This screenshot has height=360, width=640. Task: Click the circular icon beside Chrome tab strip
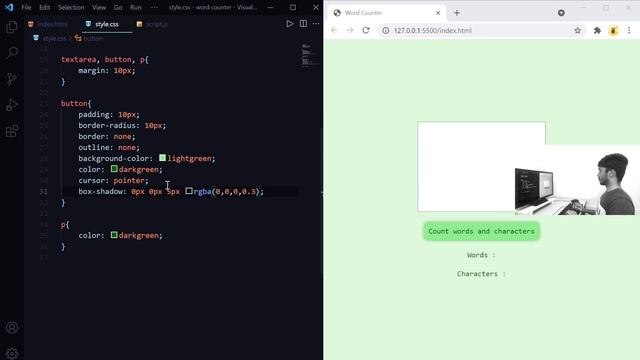pyautogui.click(x=561, y=13)
